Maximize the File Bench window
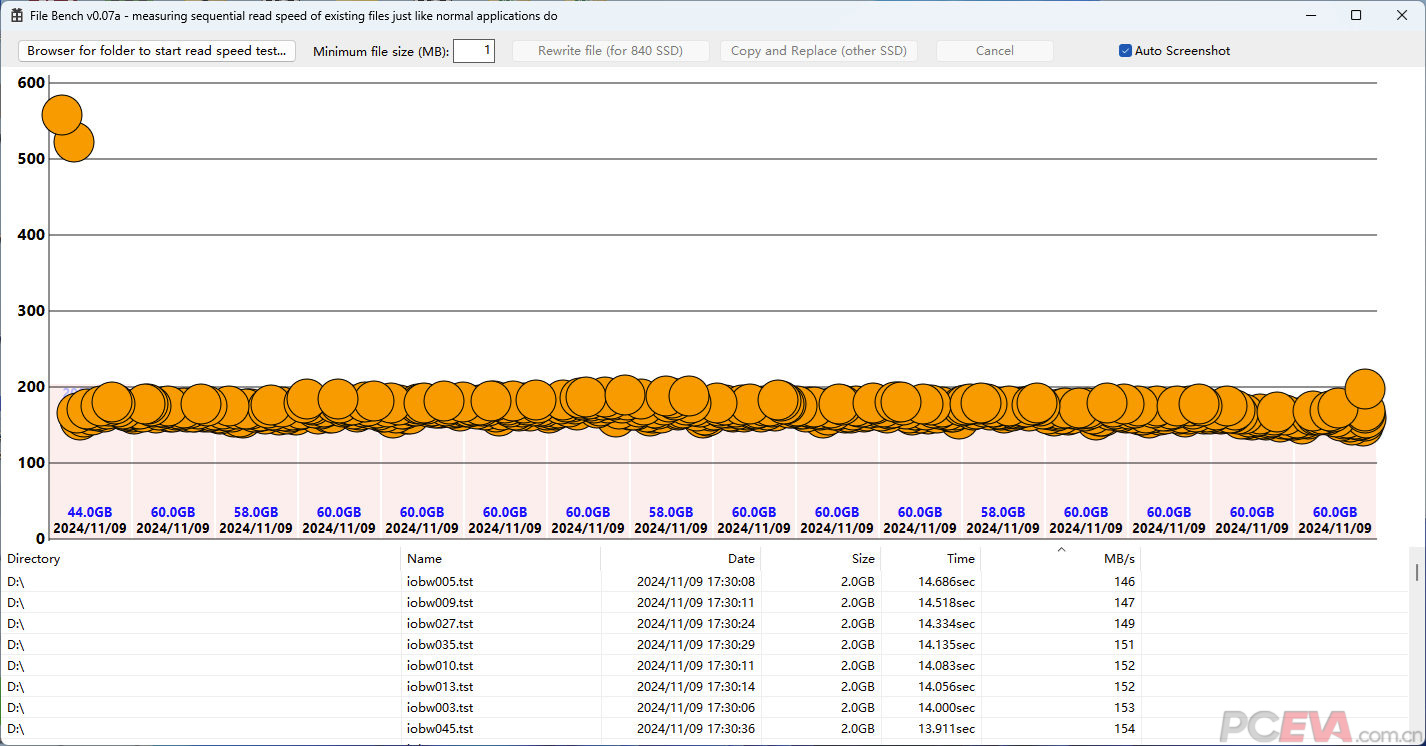This screenshot has height=746, width=1426. (1356, 16)
